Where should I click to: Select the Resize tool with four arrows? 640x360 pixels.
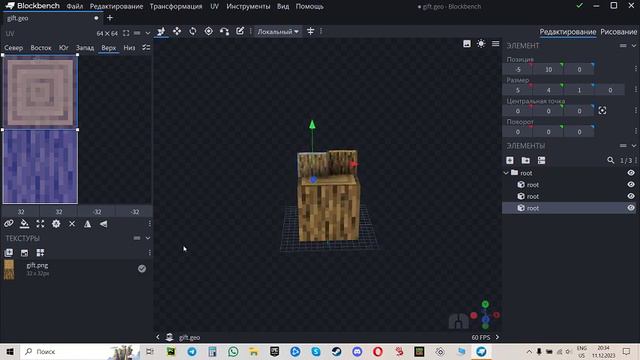click(x=177, y=31)
